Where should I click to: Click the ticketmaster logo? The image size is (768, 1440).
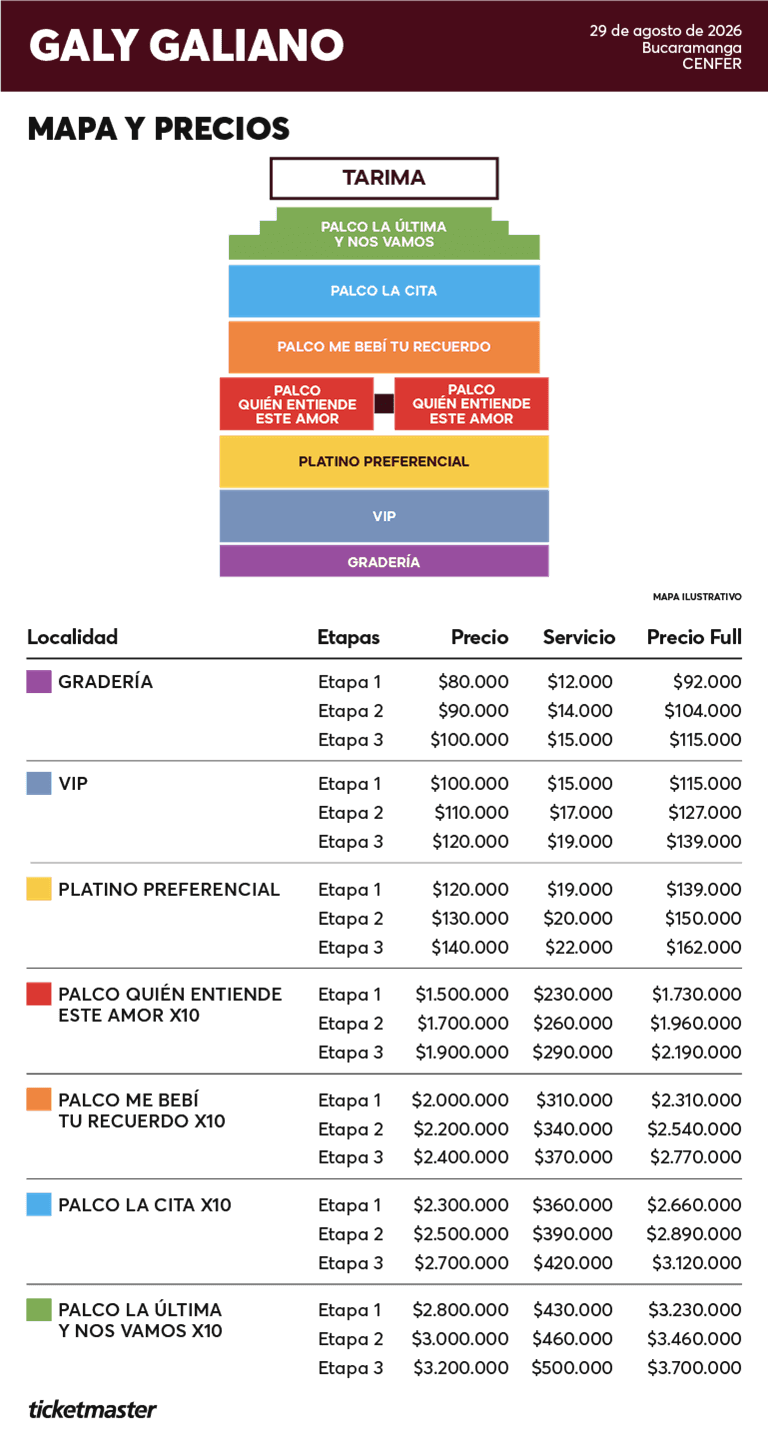pyautogui.click(x=92, y=1411)
